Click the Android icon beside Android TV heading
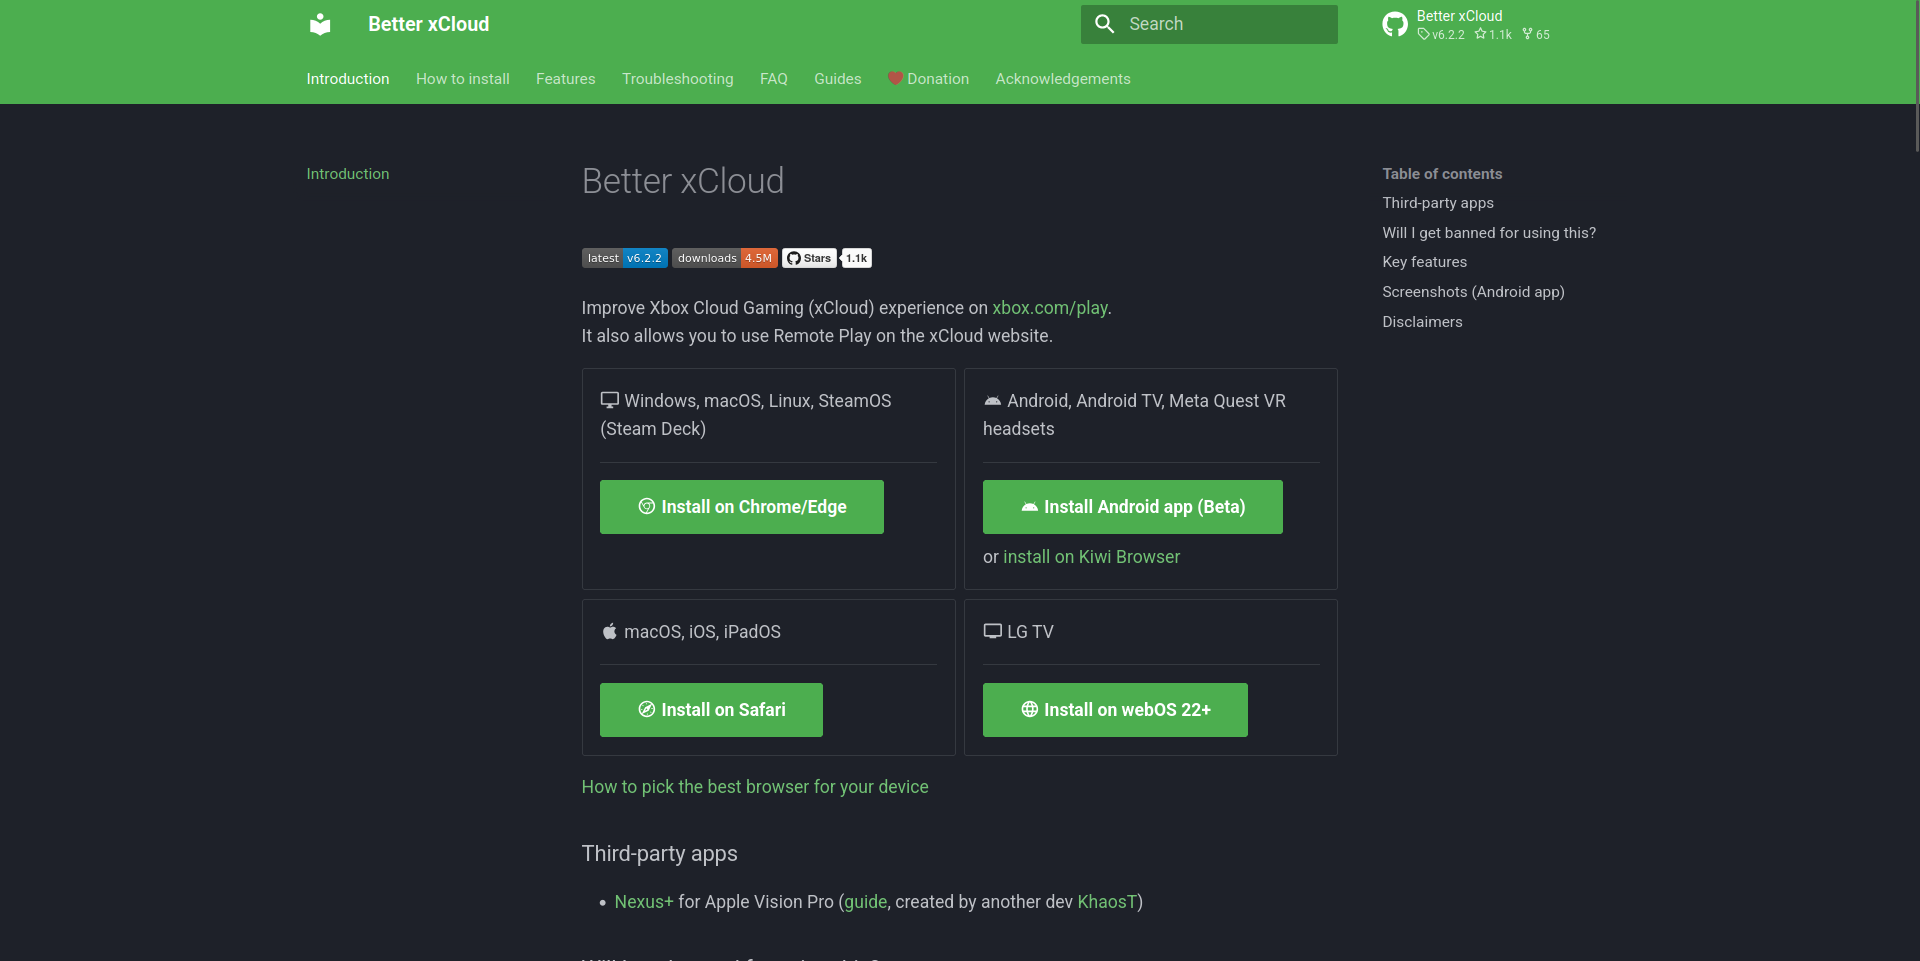Viewport: 1920px width, 961px height. pyautogui.click(x=992, y=400)
